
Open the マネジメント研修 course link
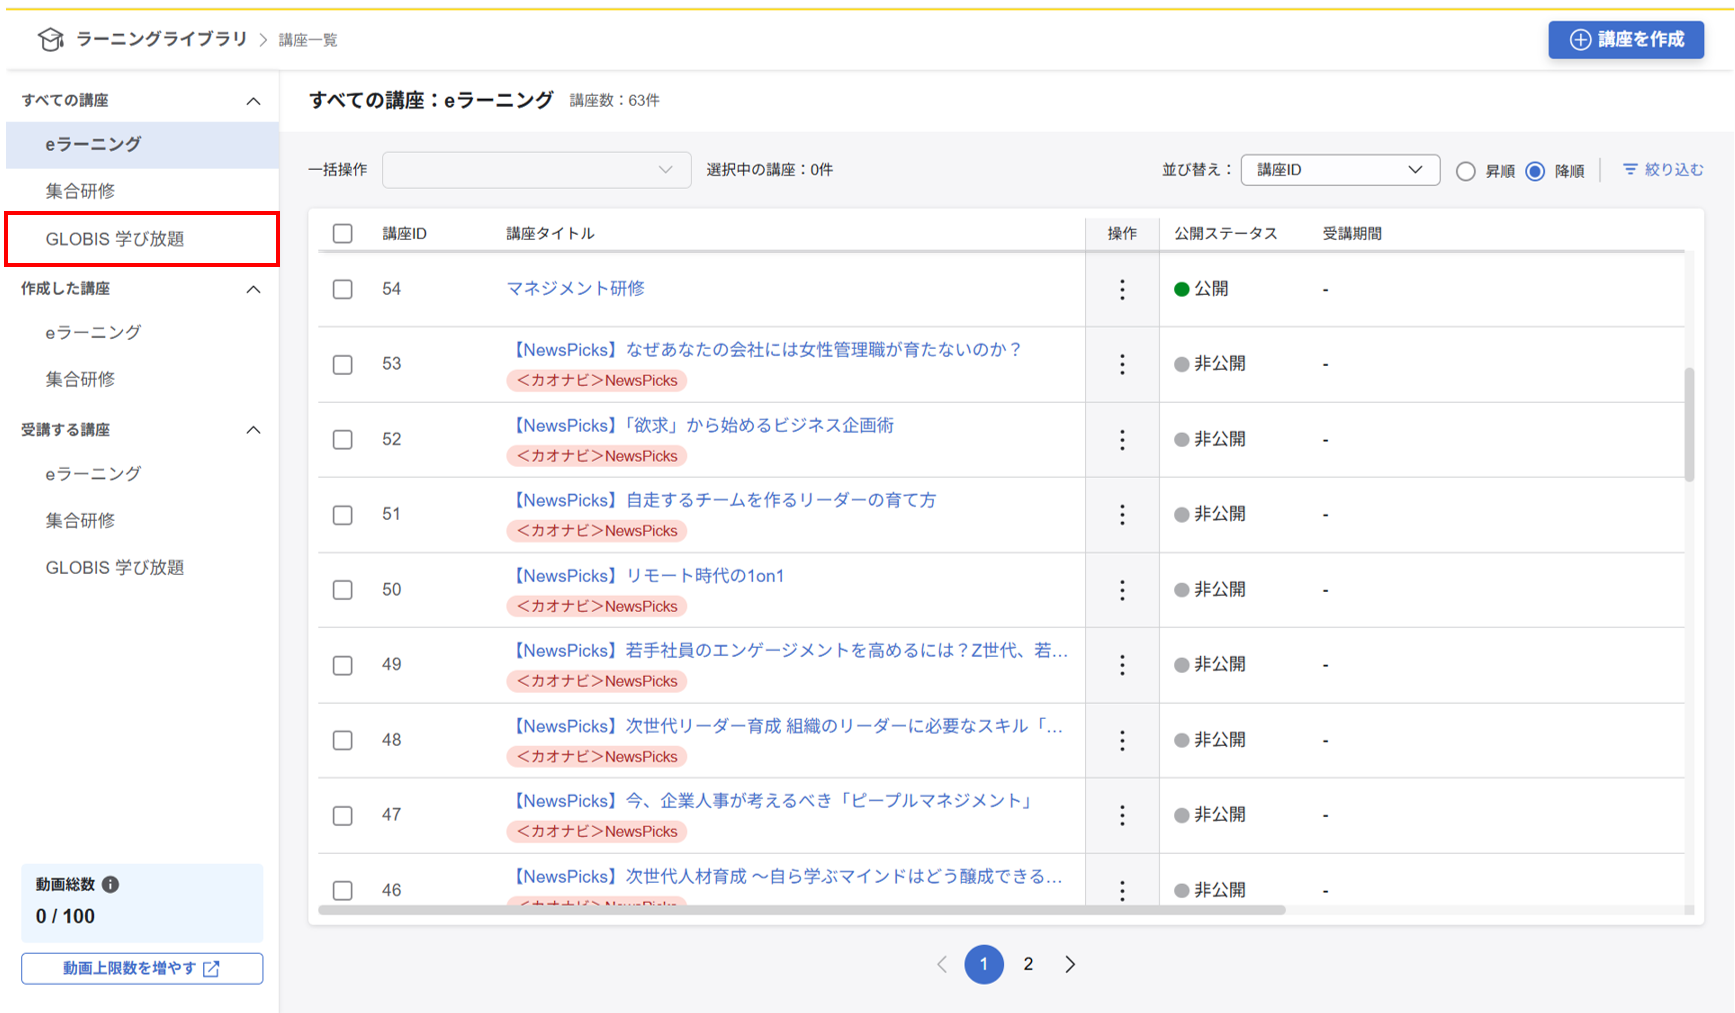(x=575, y=289)
